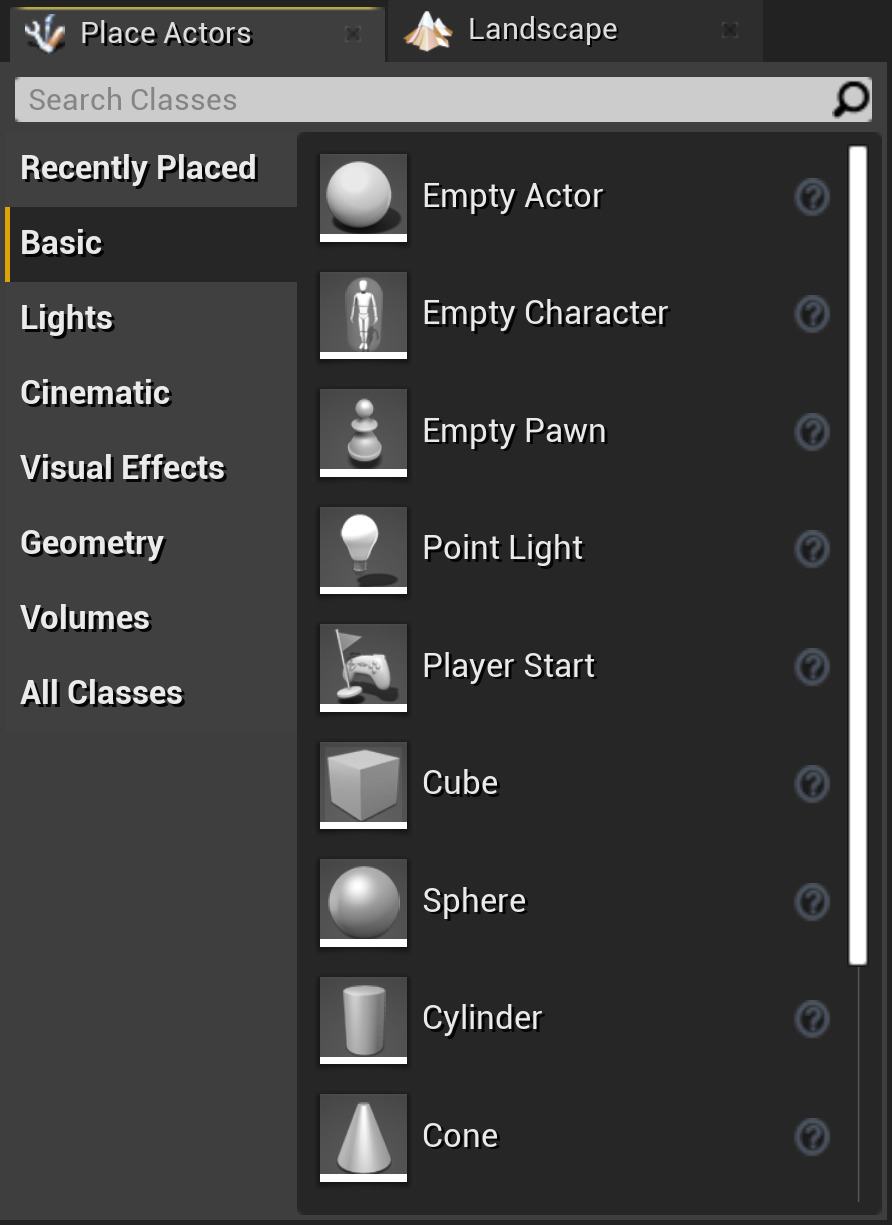The width and height of the screenshot is (892, 1225).
Task: Click the Empty Actor sphere icon
Action: point(362,197)
